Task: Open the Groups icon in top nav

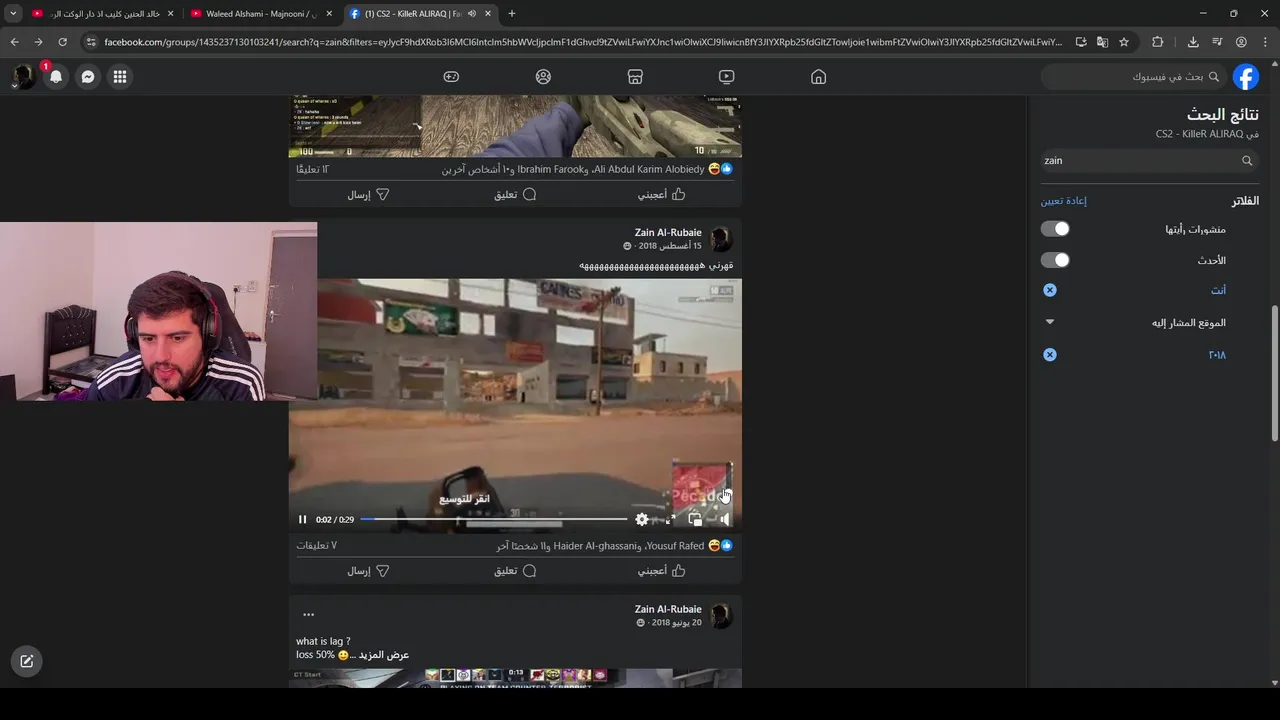Action: [x=543, y=77]
